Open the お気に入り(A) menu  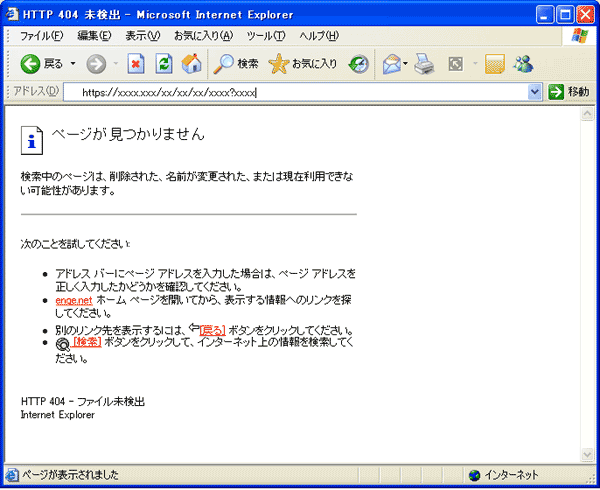[x=203, y=36]
